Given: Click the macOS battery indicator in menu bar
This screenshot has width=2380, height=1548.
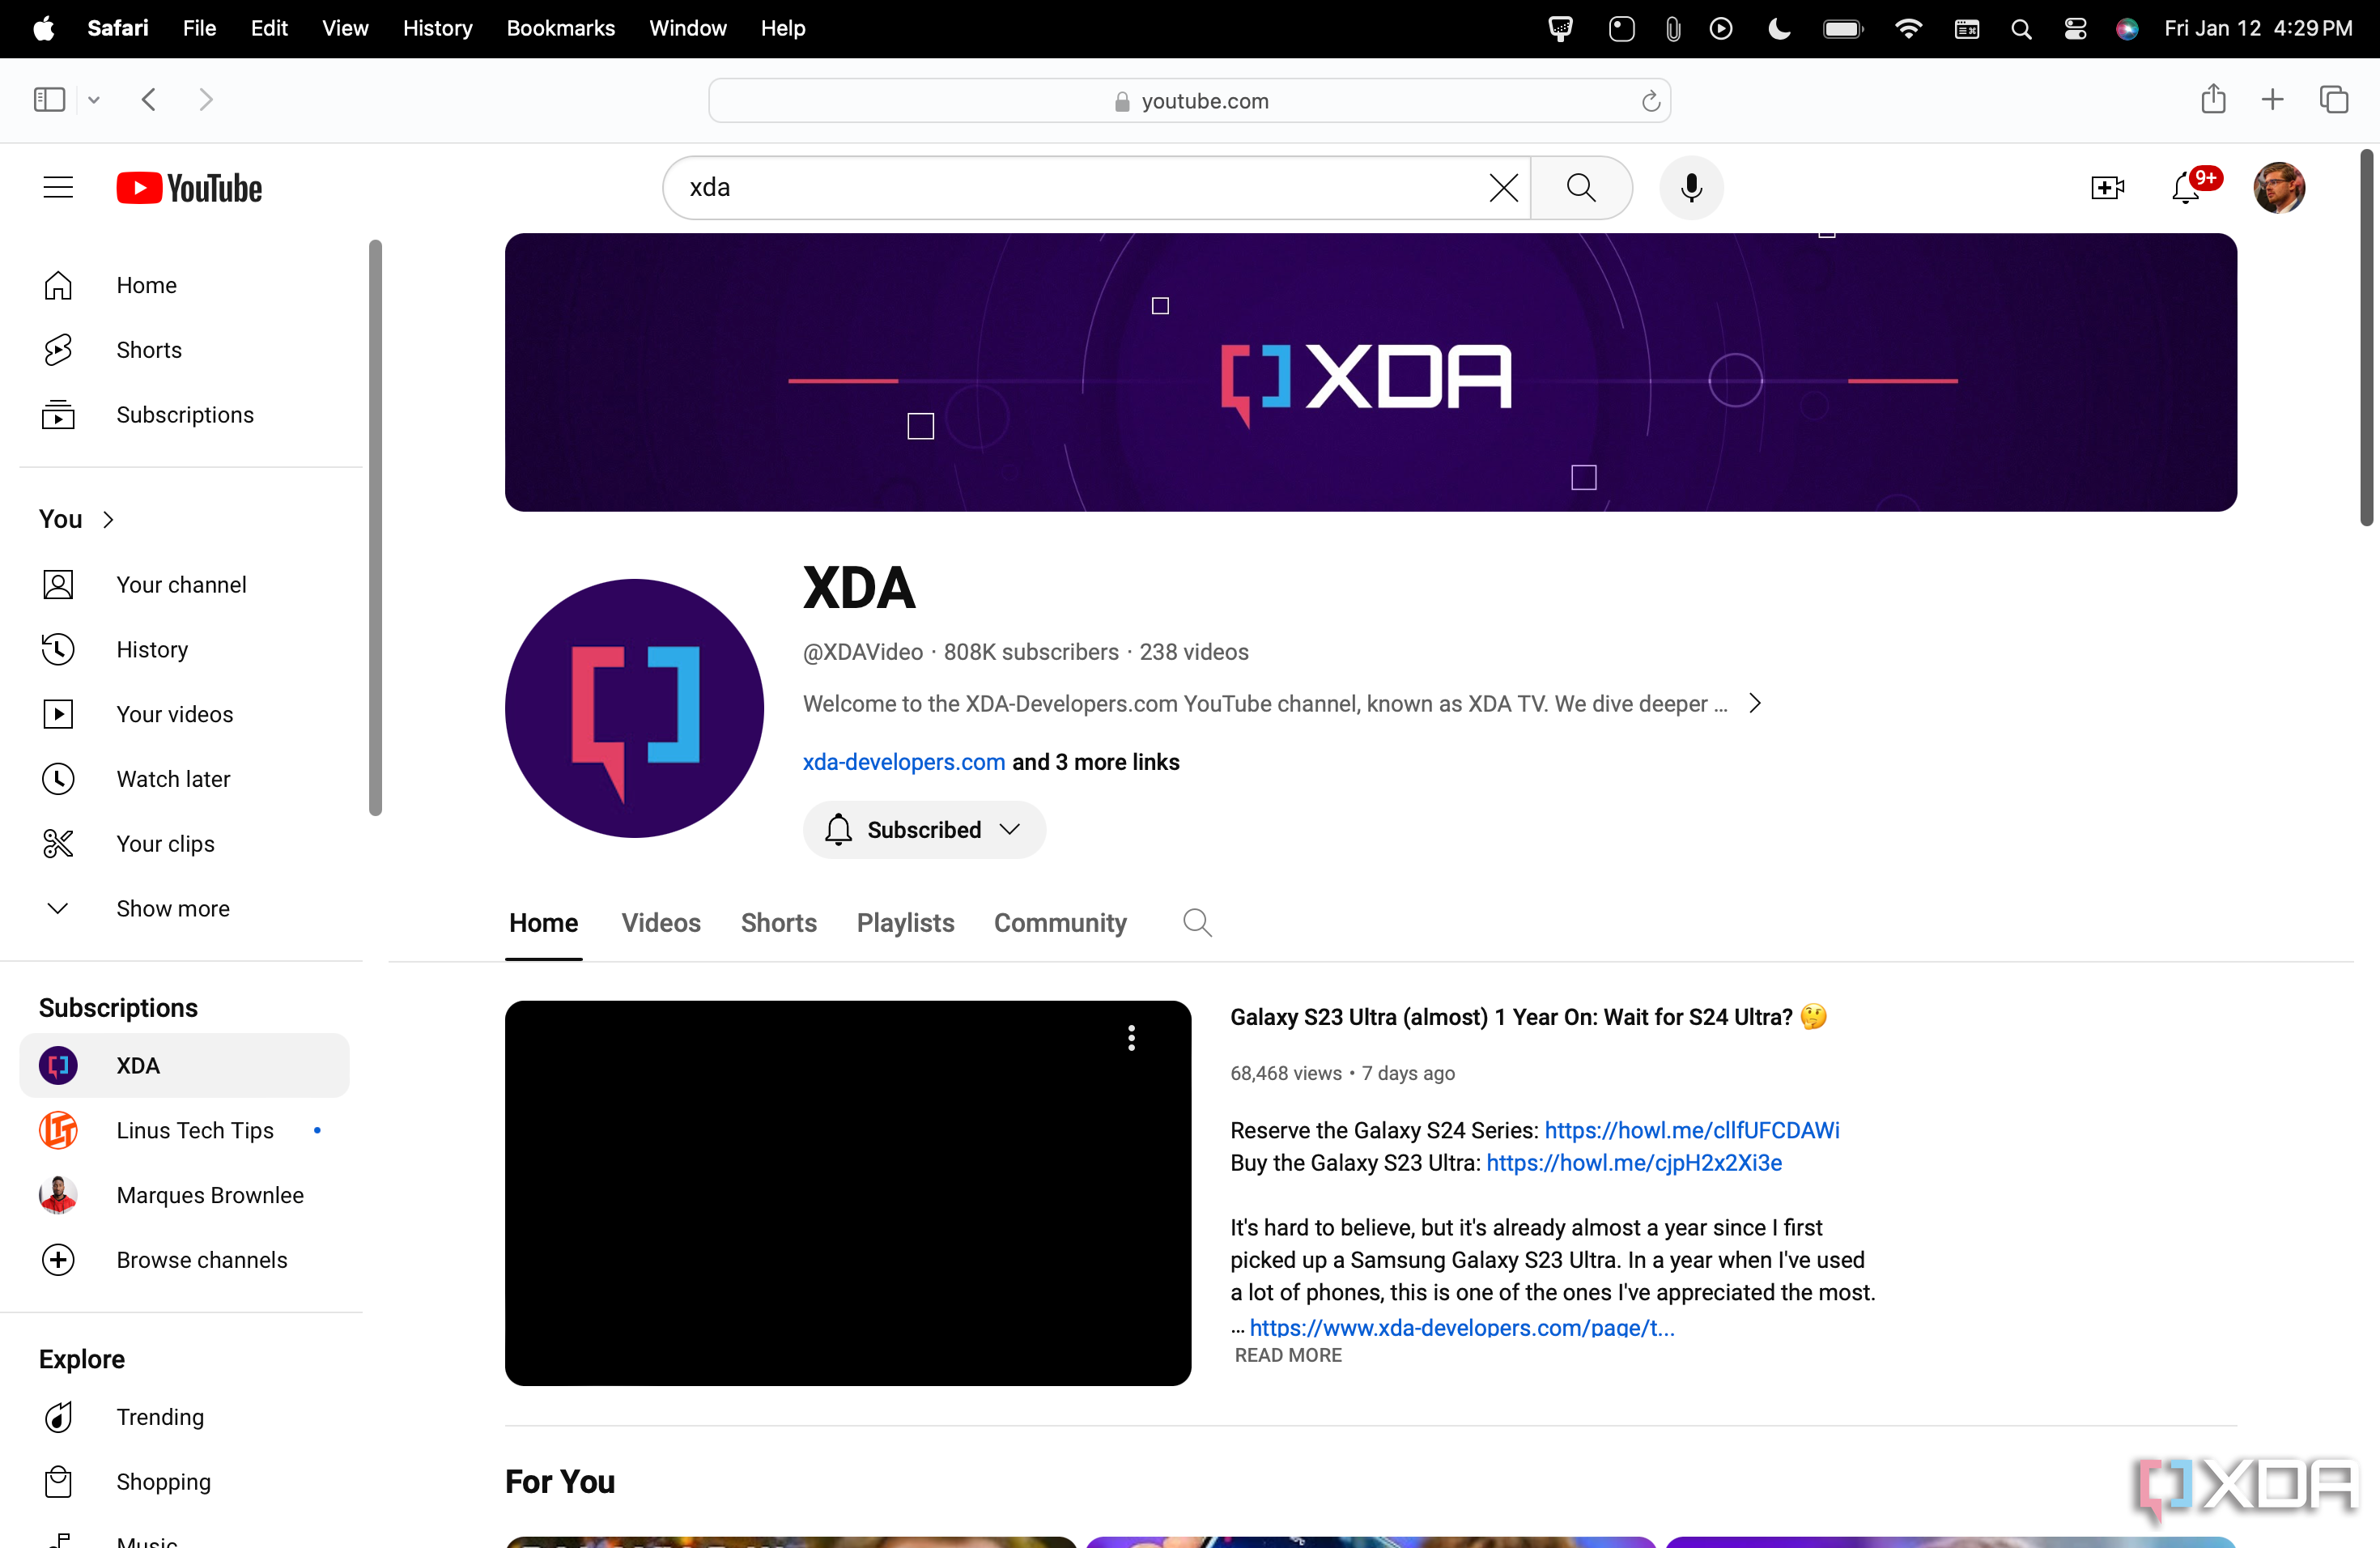Looking at the screenshot, I should 1844,28.
